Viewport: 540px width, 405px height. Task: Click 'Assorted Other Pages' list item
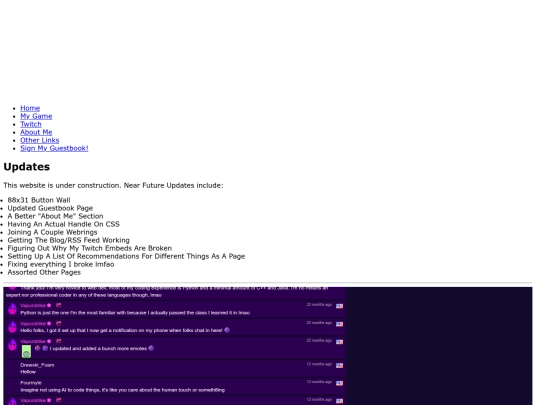click(44, 272)
